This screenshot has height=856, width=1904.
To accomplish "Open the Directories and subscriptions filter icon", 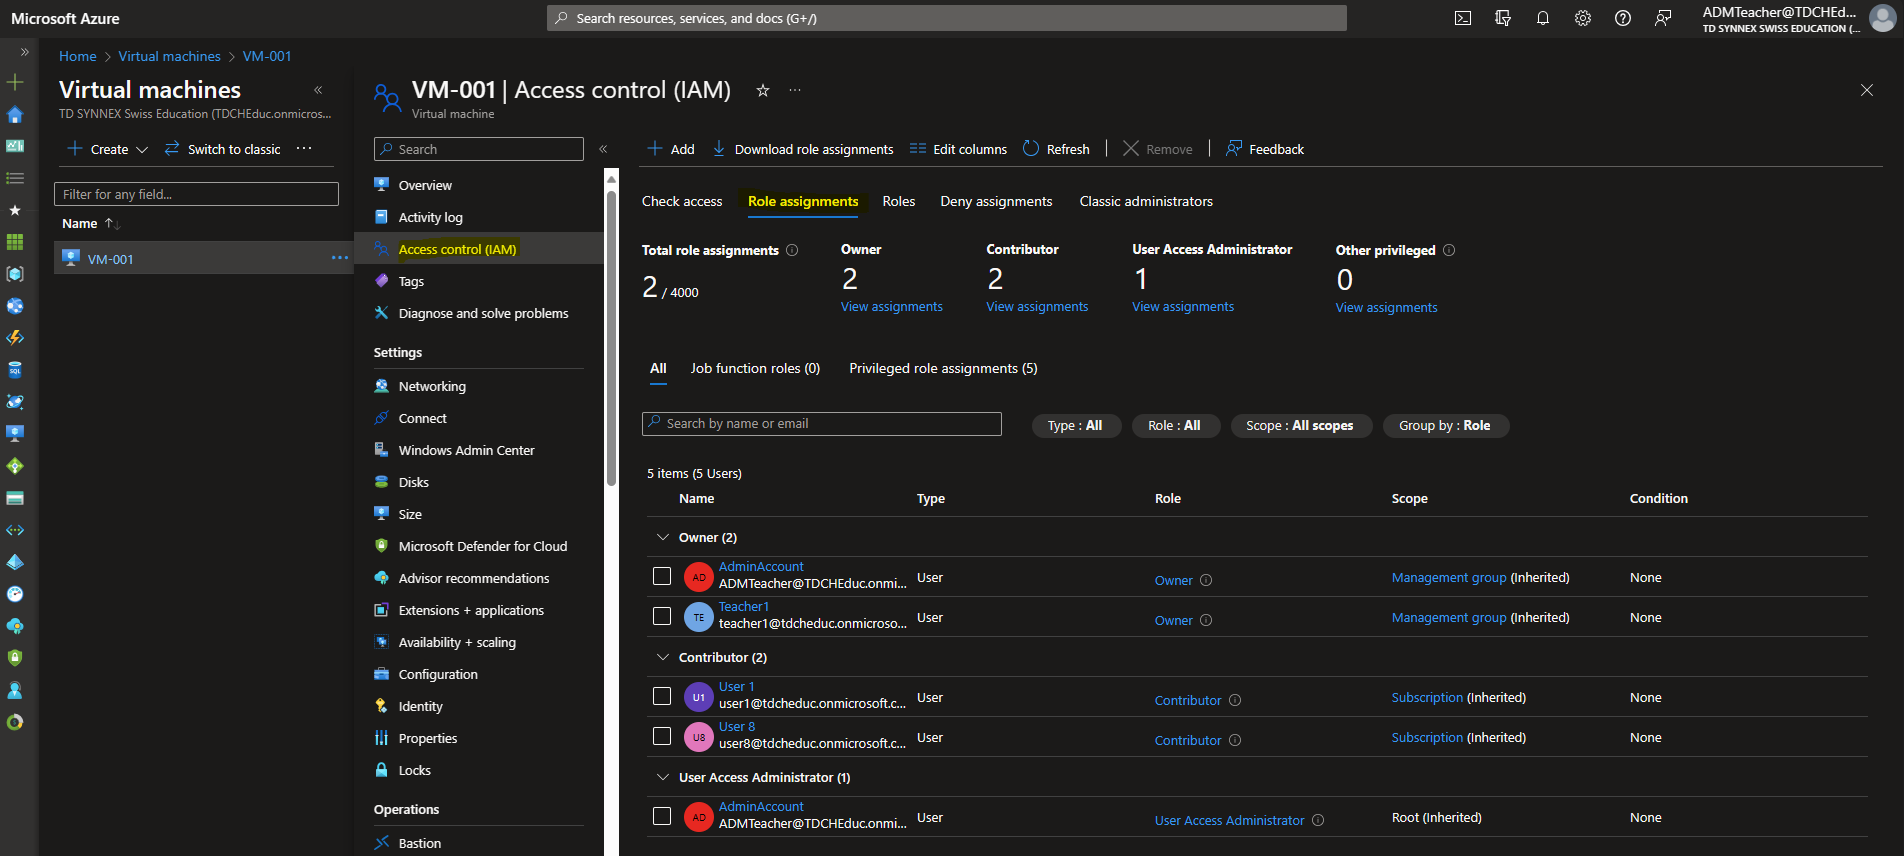I will (x=1503, y=18).
